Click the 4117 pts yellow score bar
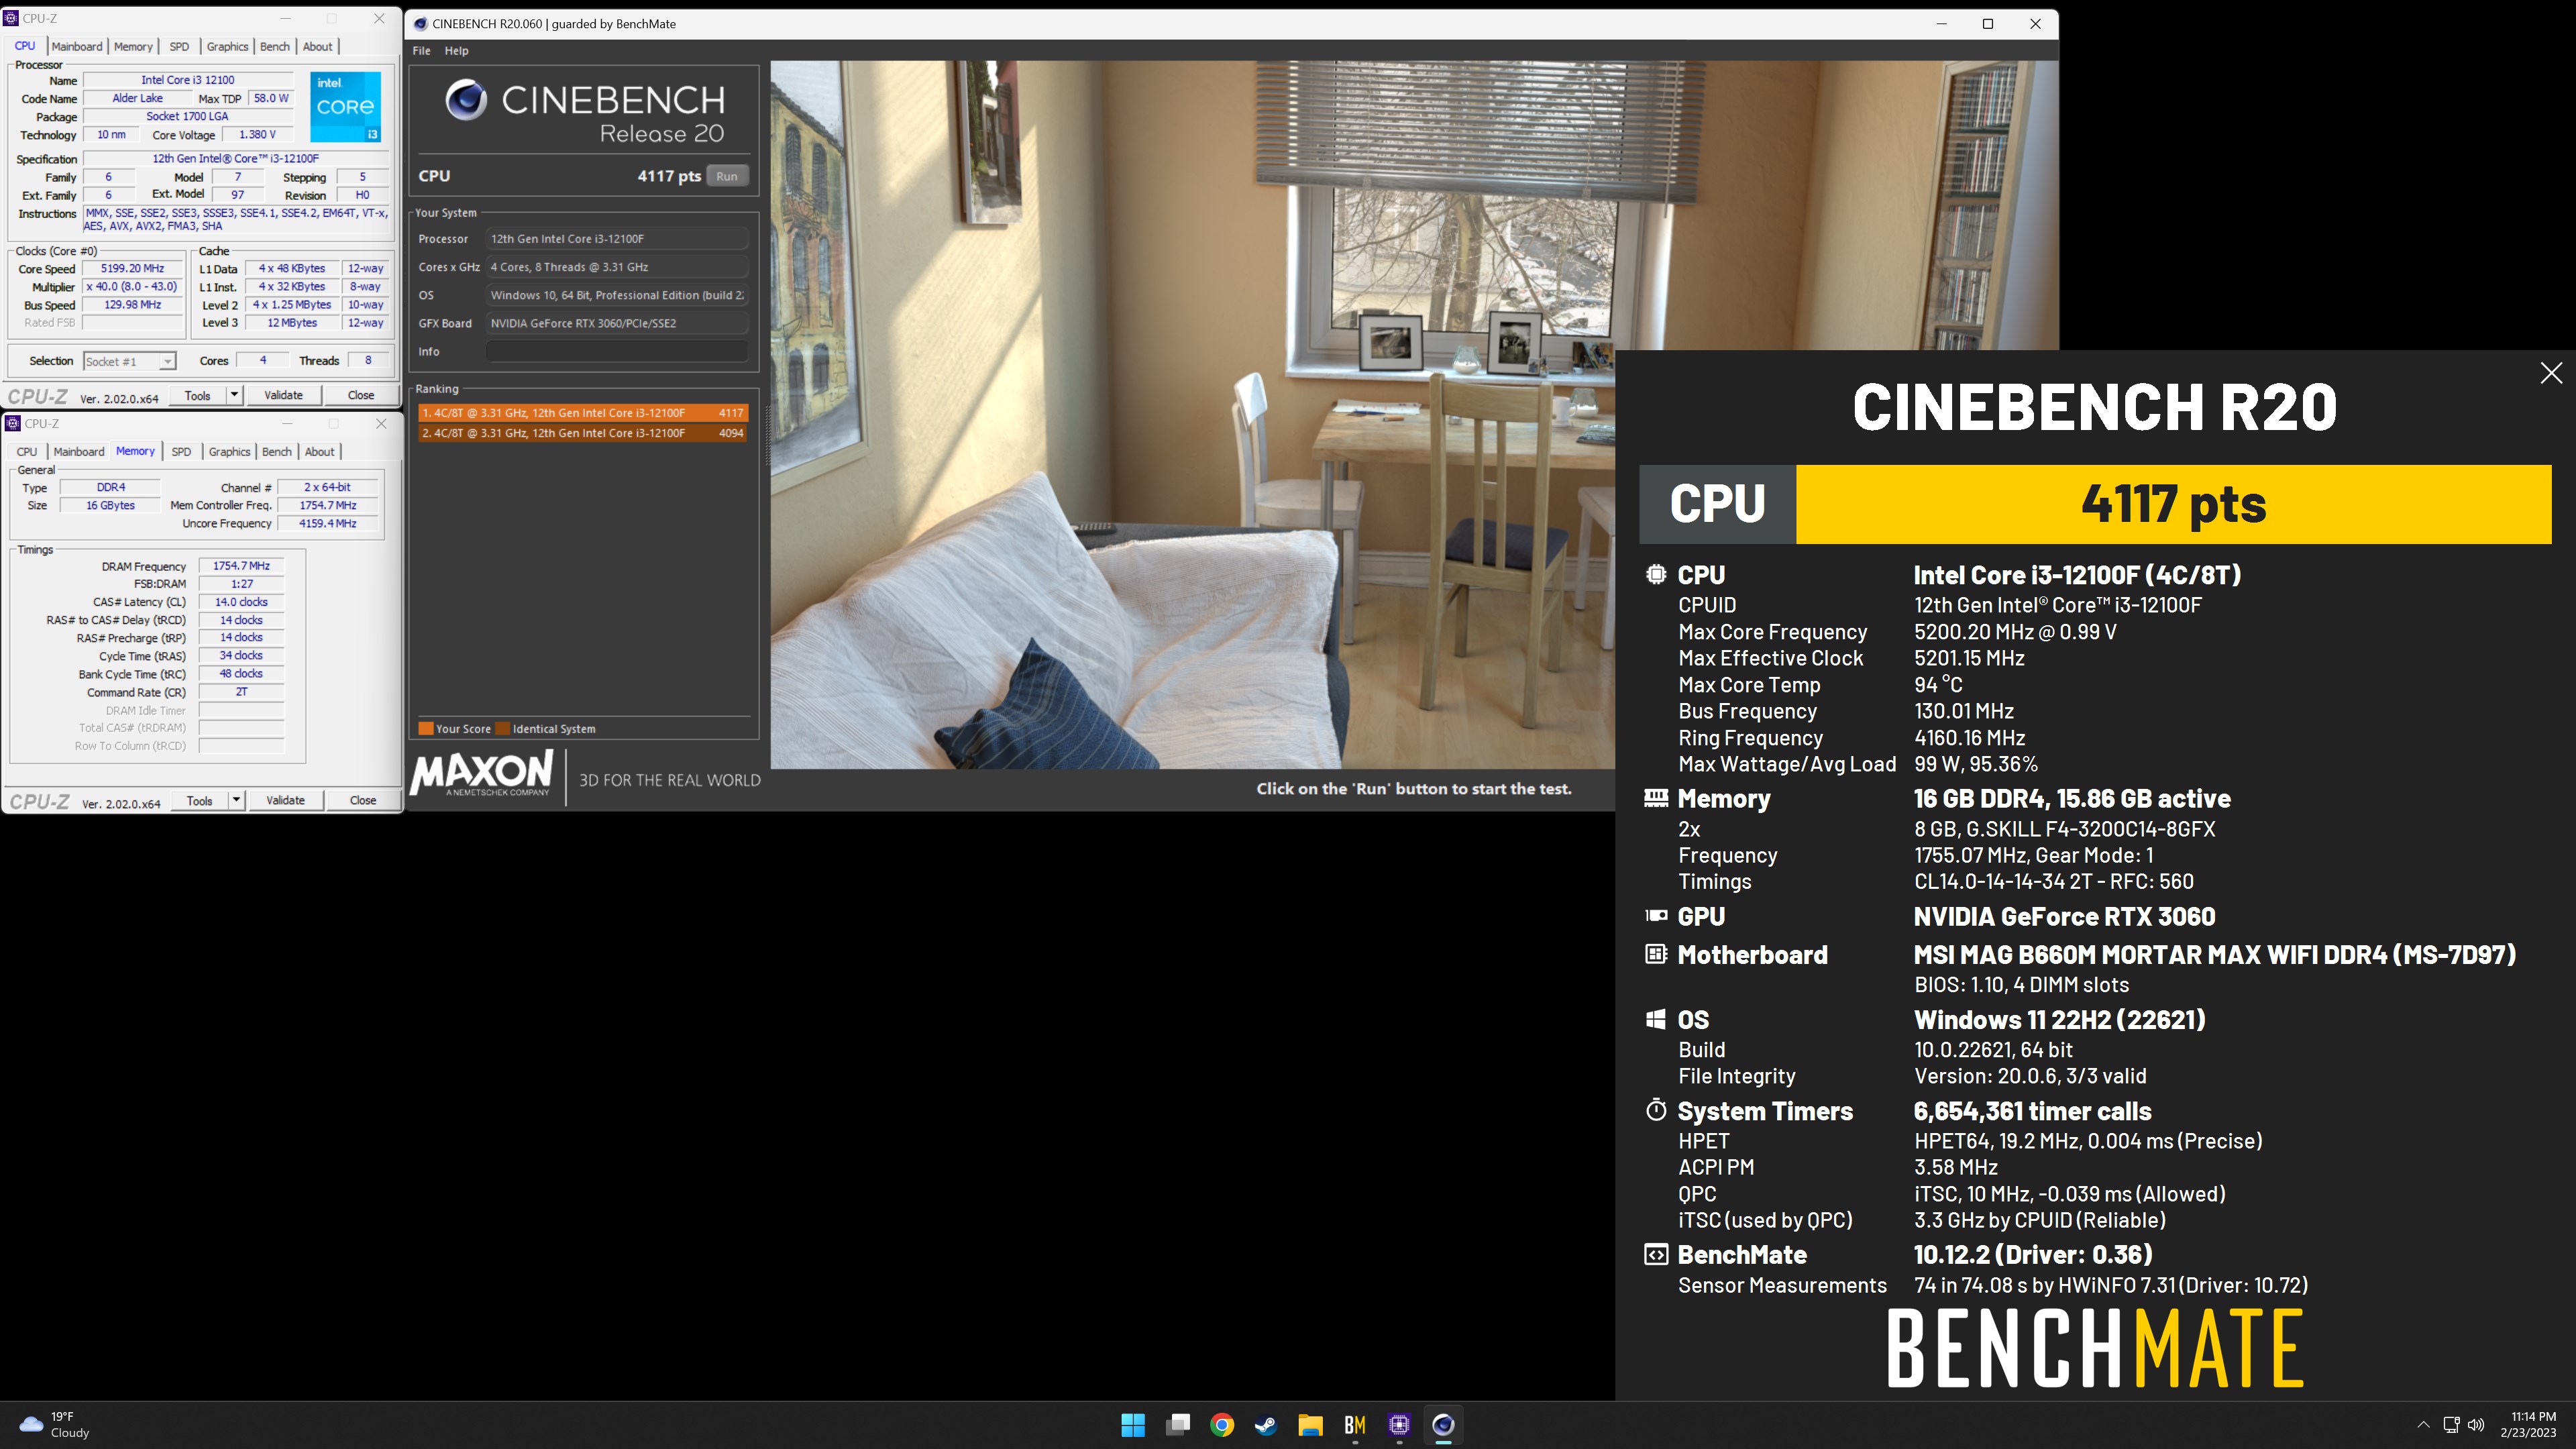2576x1449 pixels. pyautogui.click(x=2173, y=504)
